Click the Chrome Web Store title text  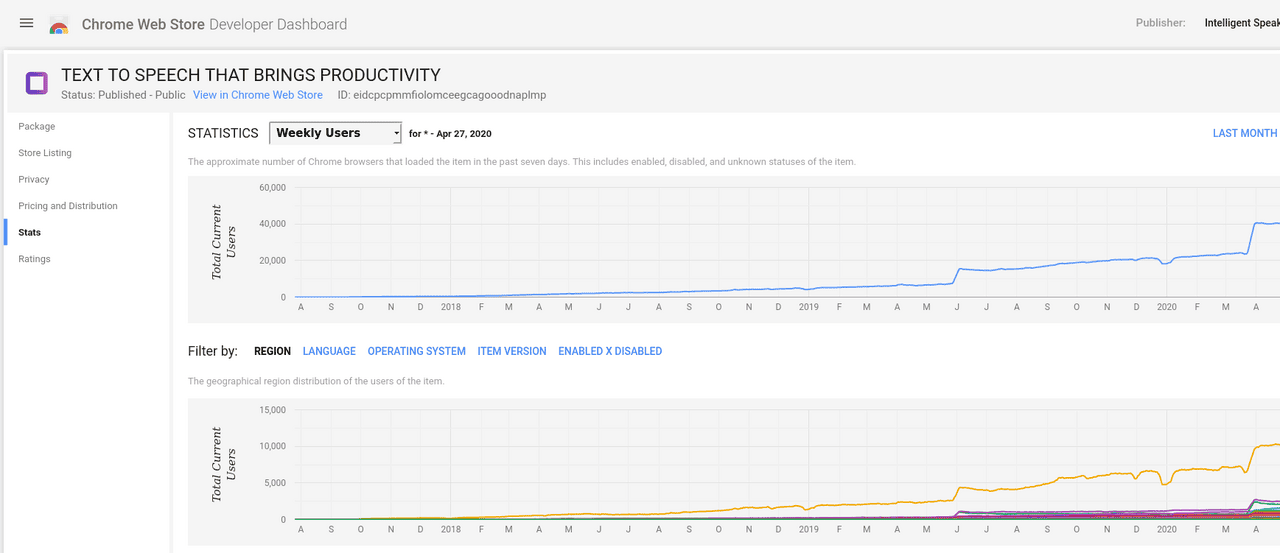click(143, 24)
